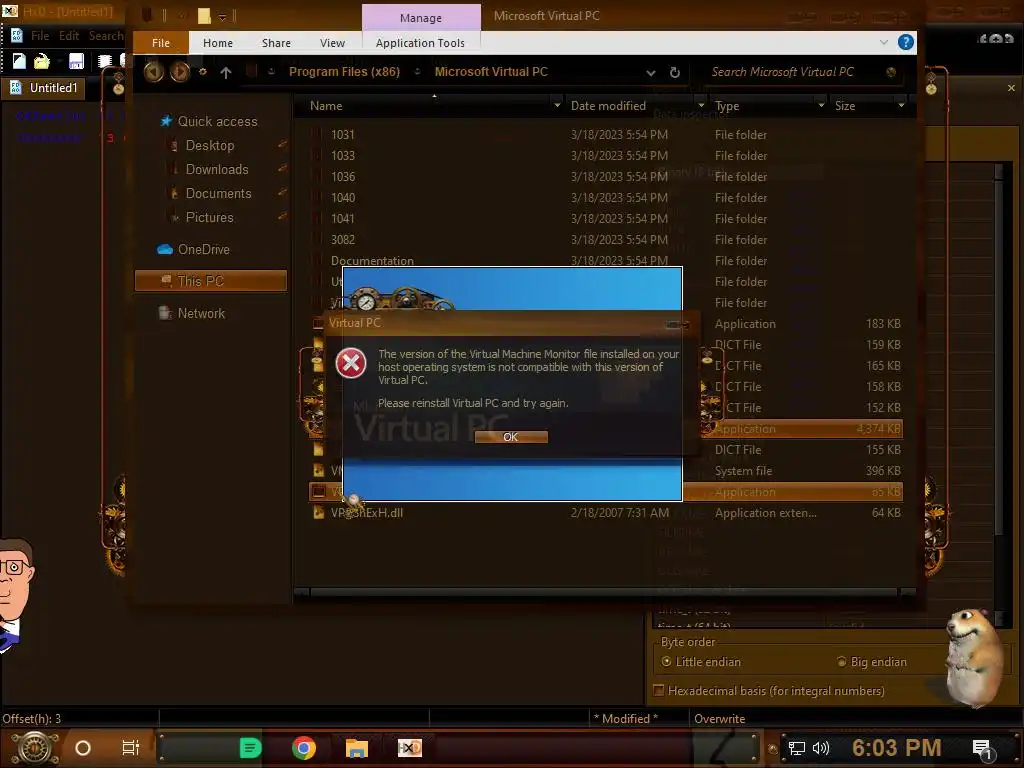Switch to the Share ribbon tab
The height and width of the screenshot is (768, 1024).
point(276,42)
